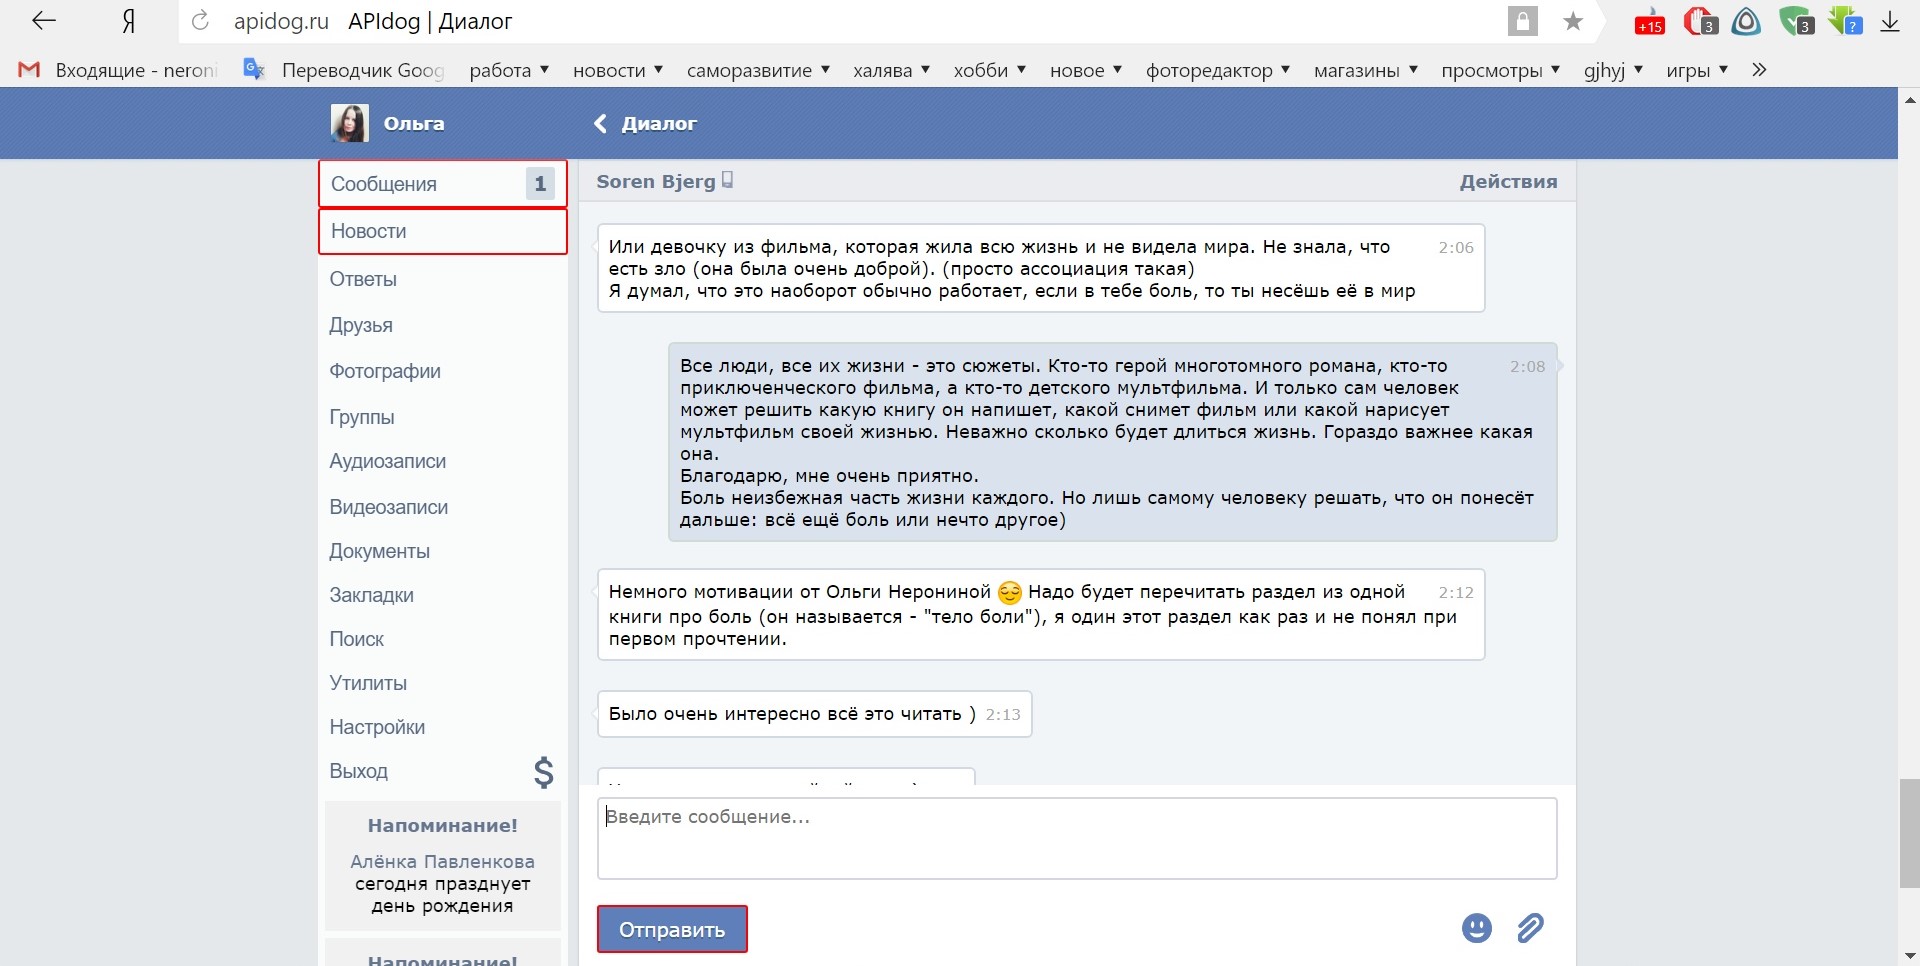
Task: Click the emoji smiley icon
Action: (x=1476, y=928)
